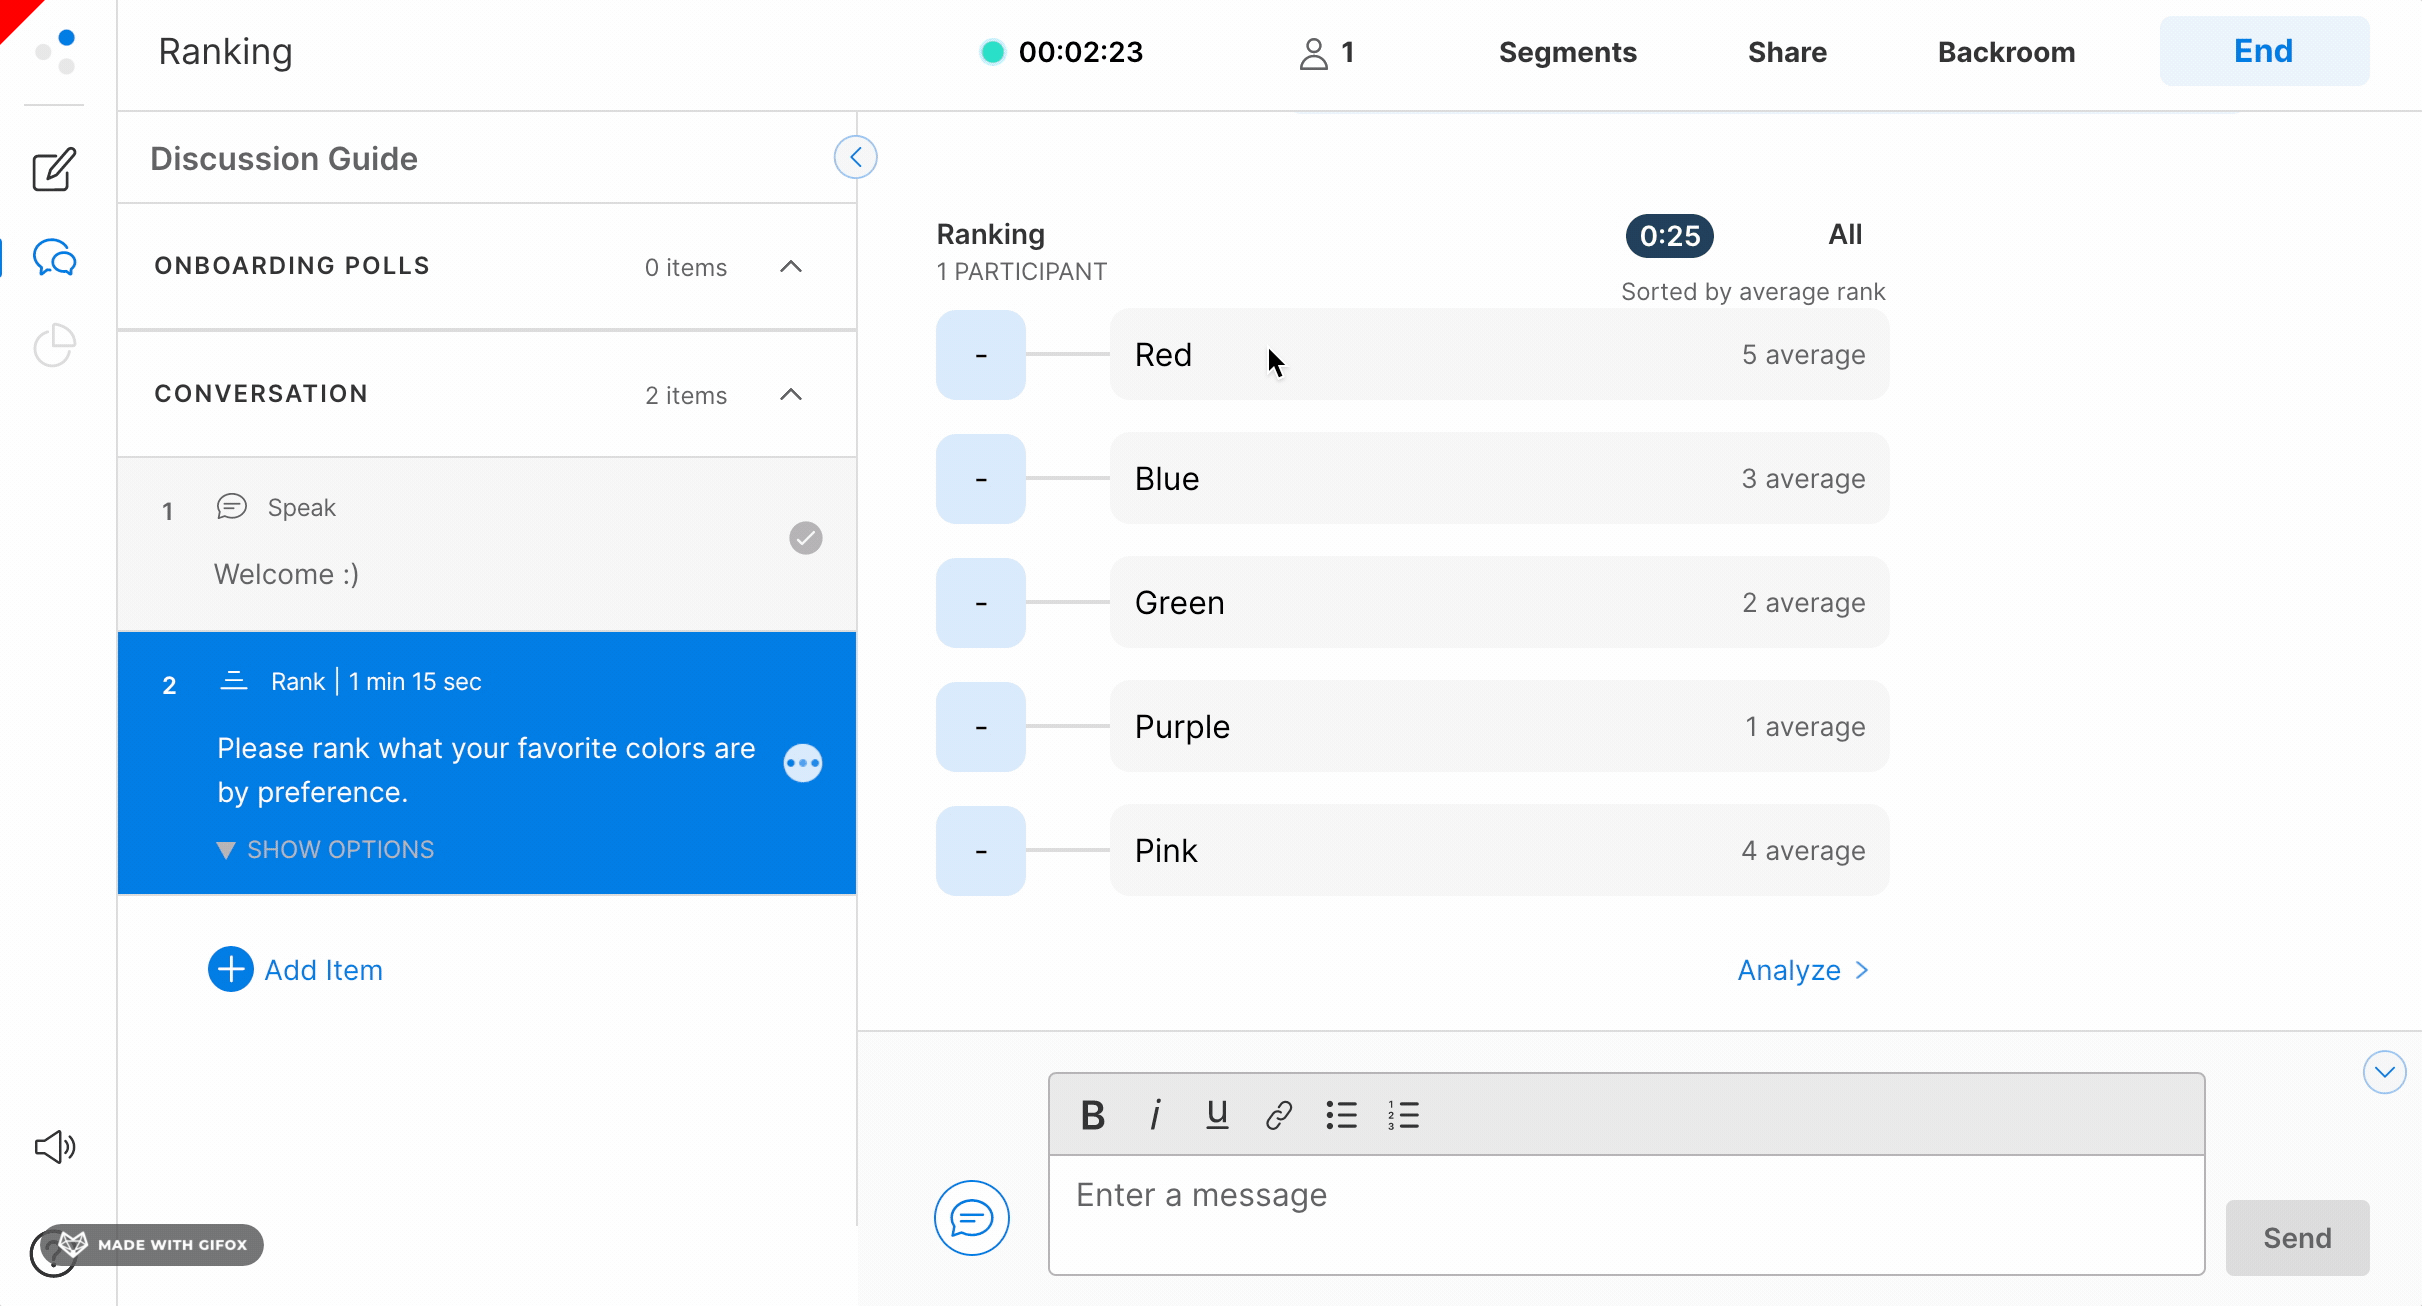Click the Add Item link
Image resolution: width=2422 pixels, height=1306 pixels.
tap(324, 970)
